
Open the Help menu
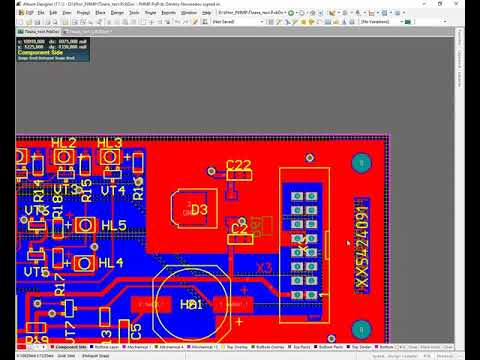pyautogui.click(x=206, y=13)
